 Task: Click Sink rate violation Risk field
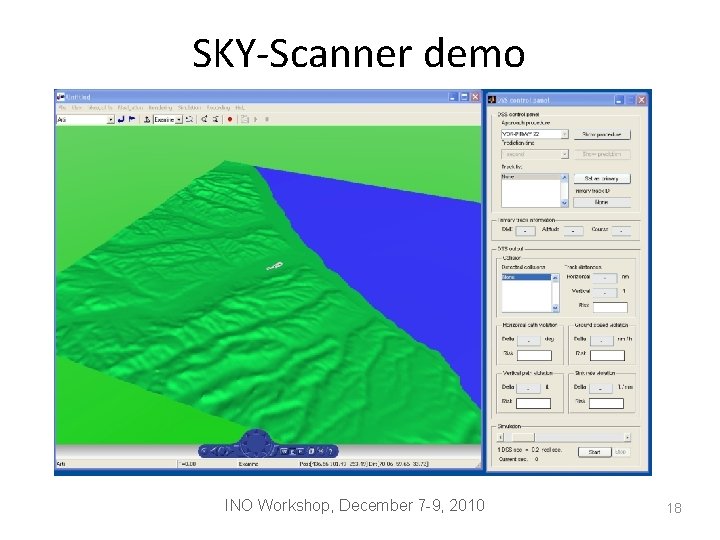(606, 403)
